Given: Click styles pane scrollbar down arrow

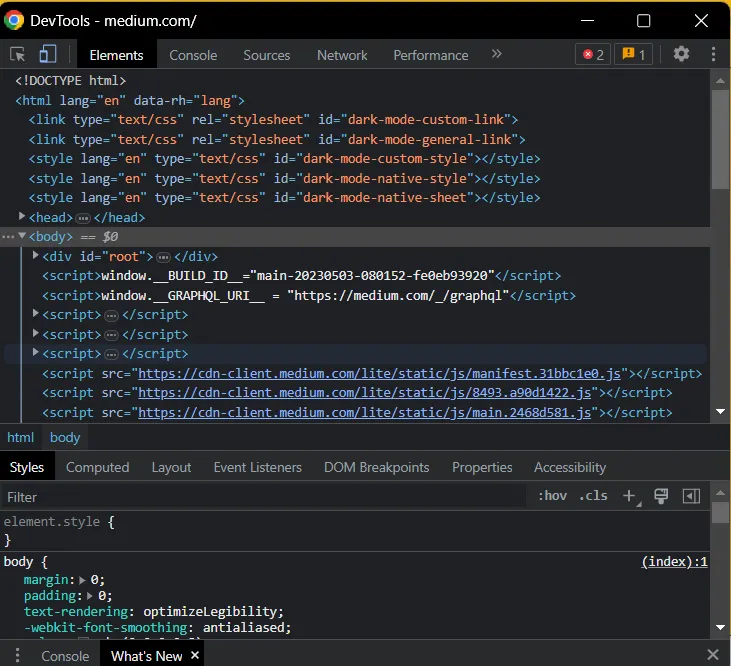Looking at the screenshot, I should point(720,627).
